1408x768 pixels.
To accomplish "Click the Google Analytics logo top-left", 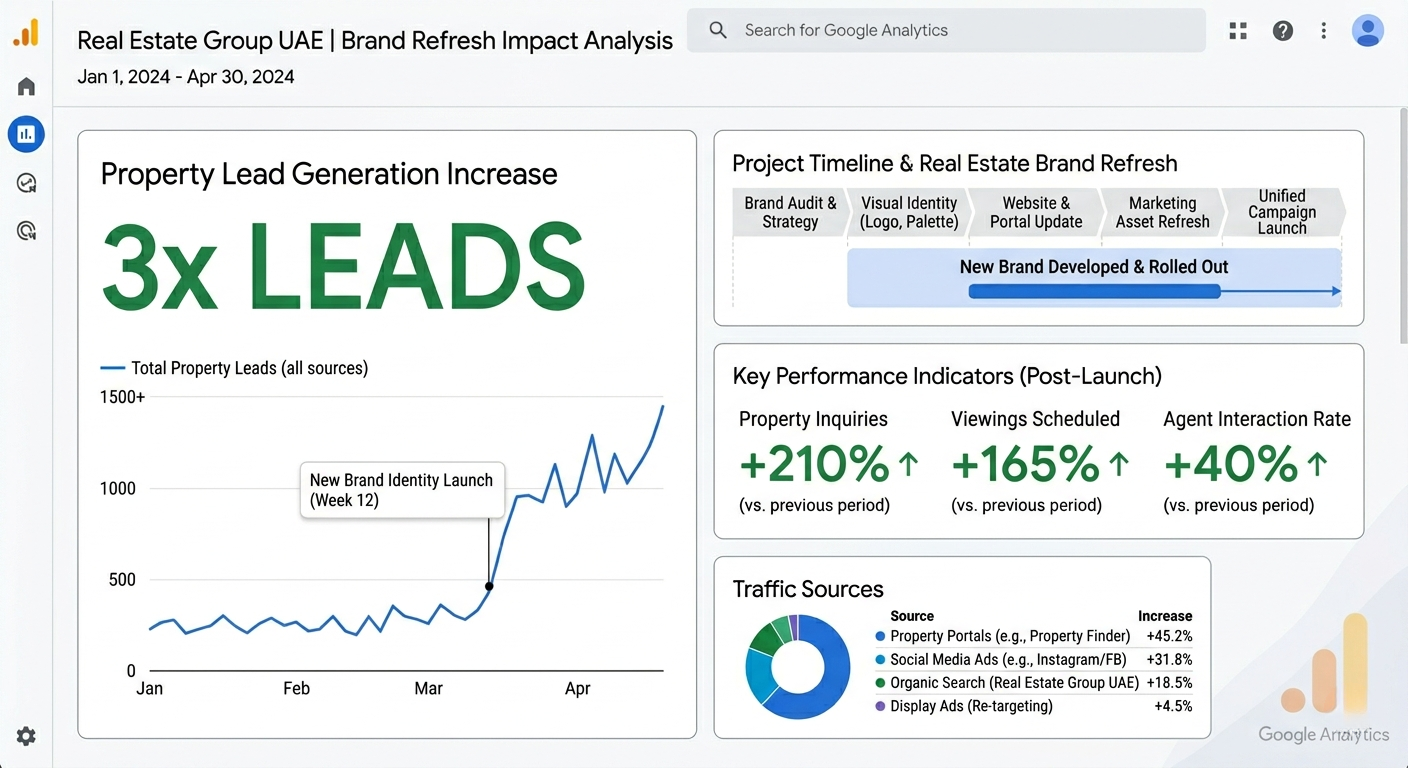I will click(26, 33).
